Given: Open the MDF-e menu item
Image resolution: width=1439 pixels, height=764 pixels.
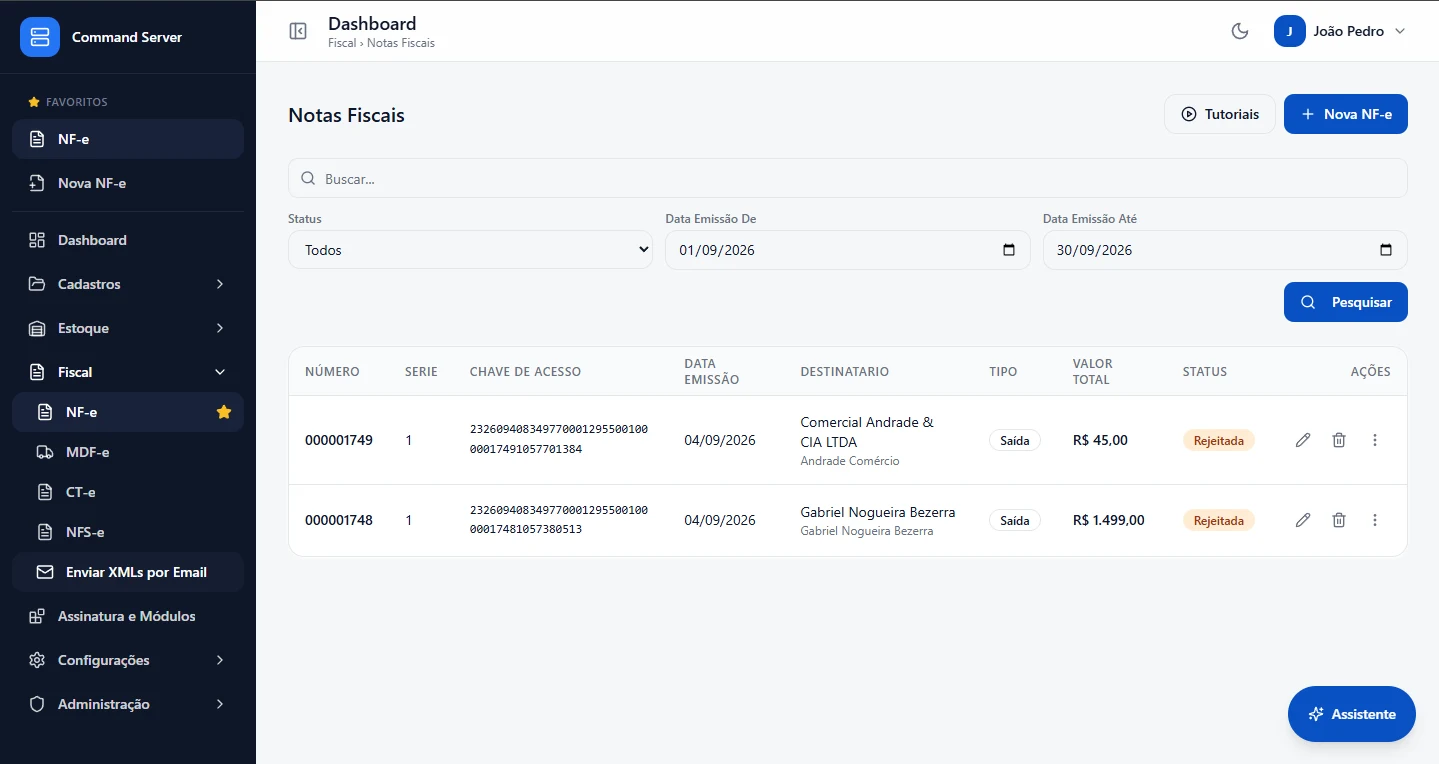Looking at the screenshot, I should (128, 452).
